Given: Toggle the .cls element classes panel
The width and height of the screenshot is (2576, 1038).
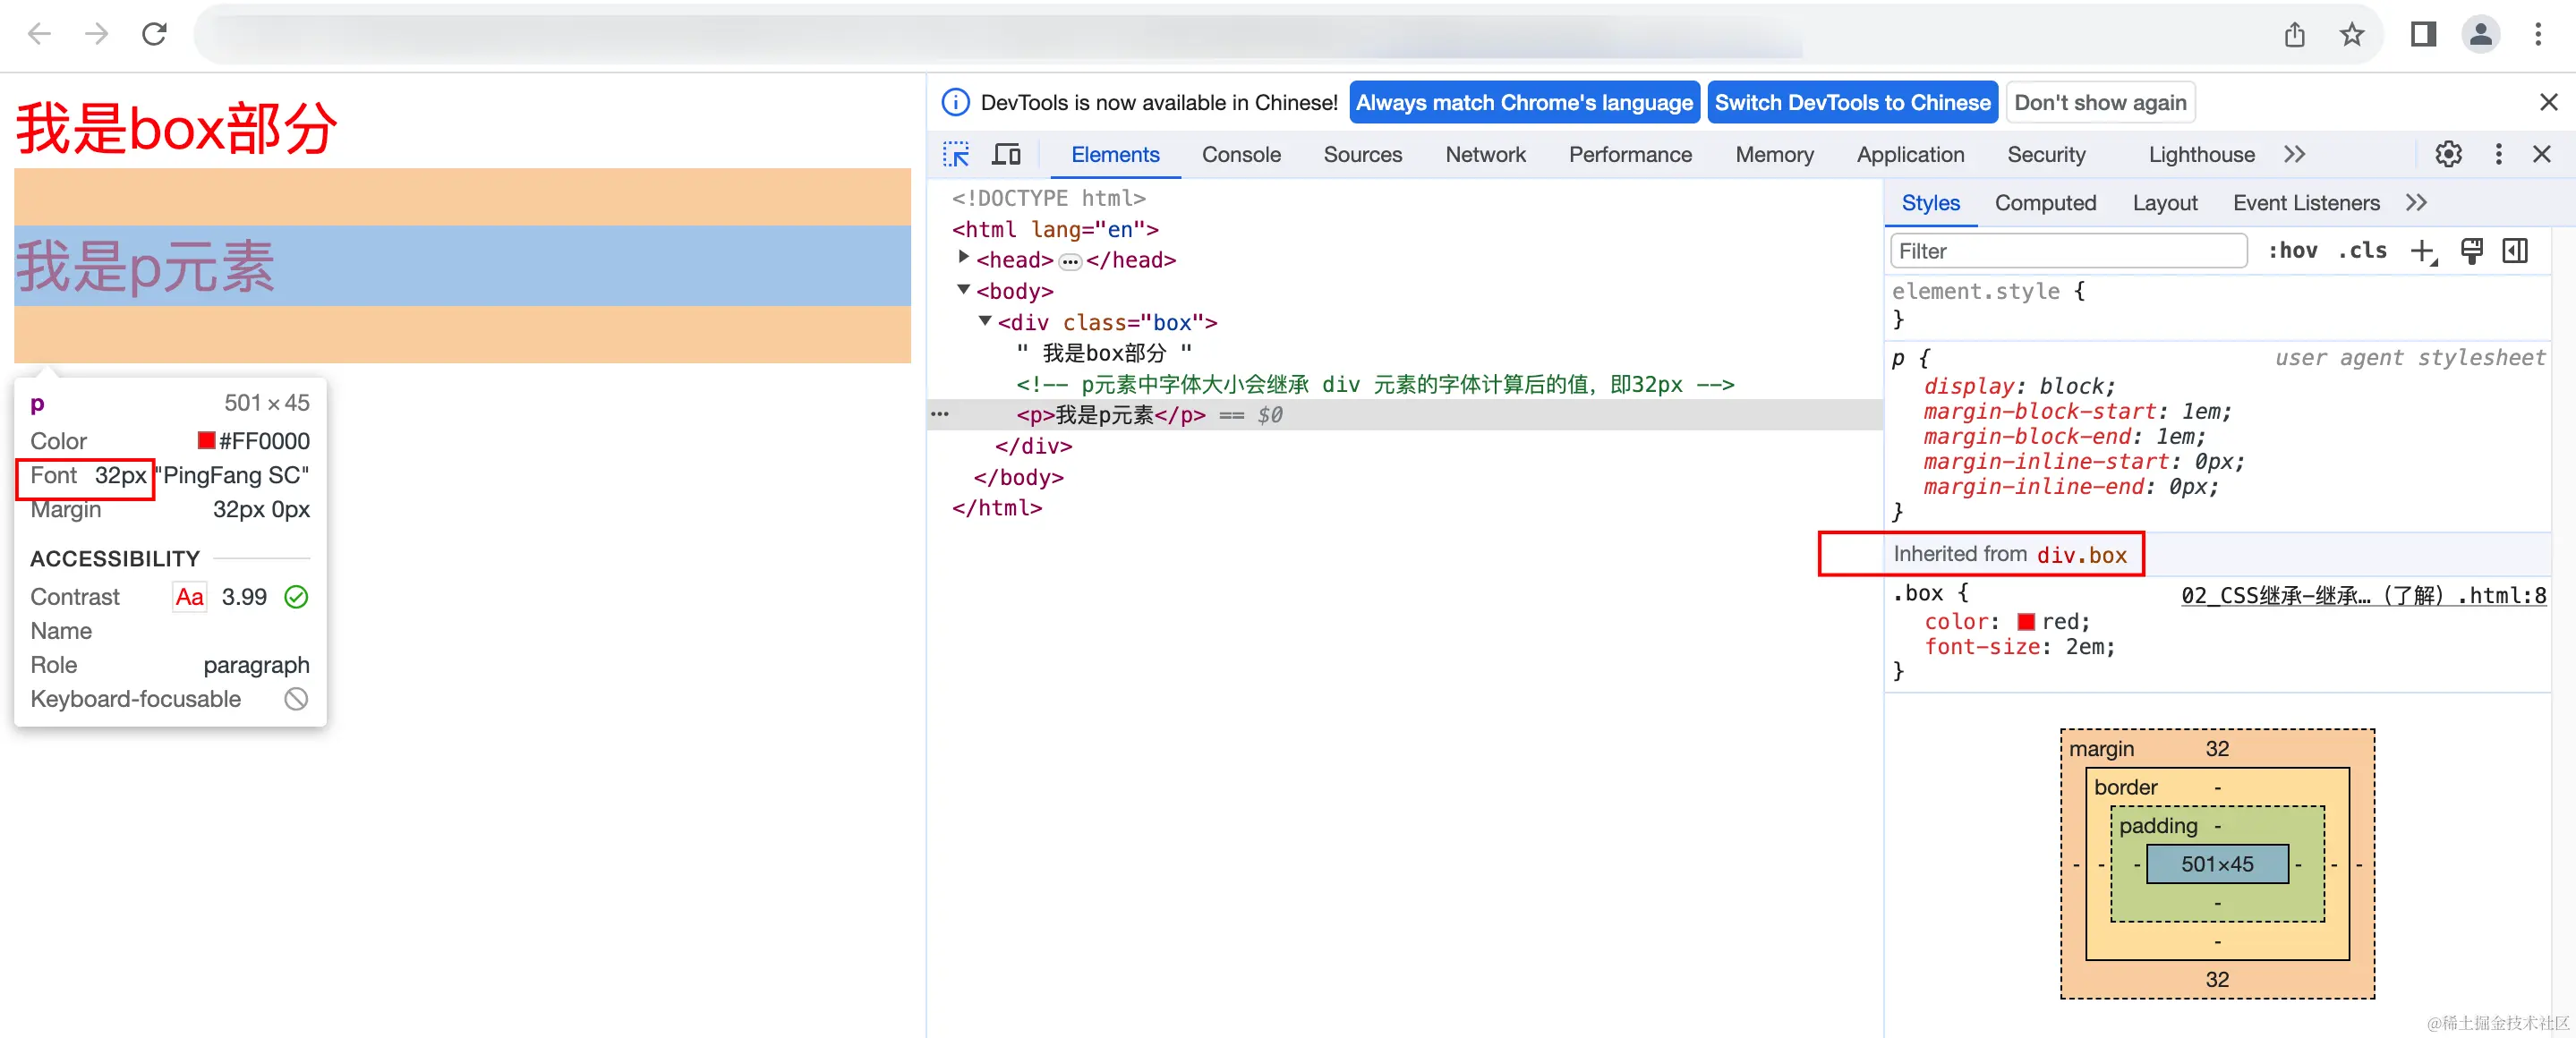Looking at the screenshot, I should tap(2362, 251).
